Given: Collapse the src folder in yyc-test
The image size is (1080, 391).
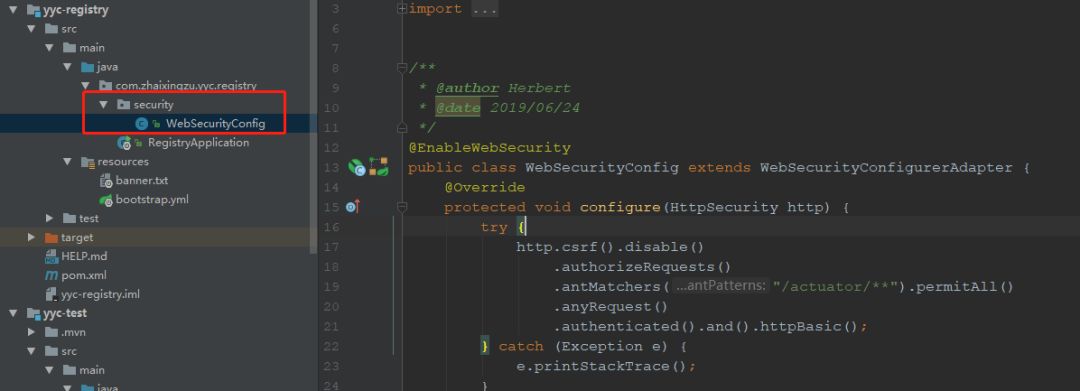Looking at the screenshot, I should pyautogui.click(x=31, y=351).
